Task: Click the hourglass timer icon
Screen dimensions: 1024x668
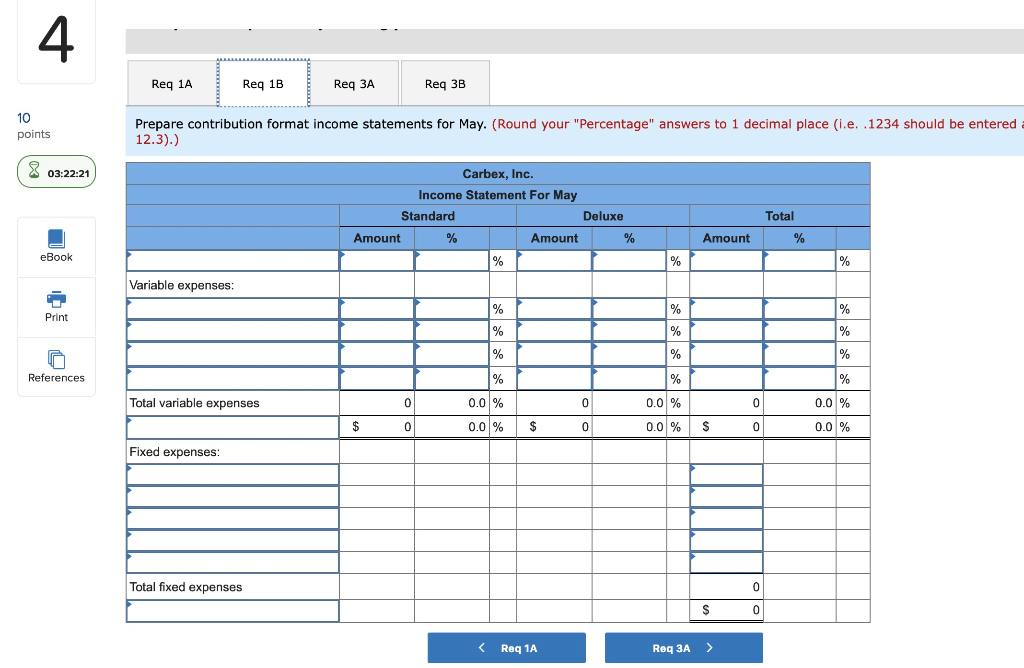Action: (x=34, y=172)
